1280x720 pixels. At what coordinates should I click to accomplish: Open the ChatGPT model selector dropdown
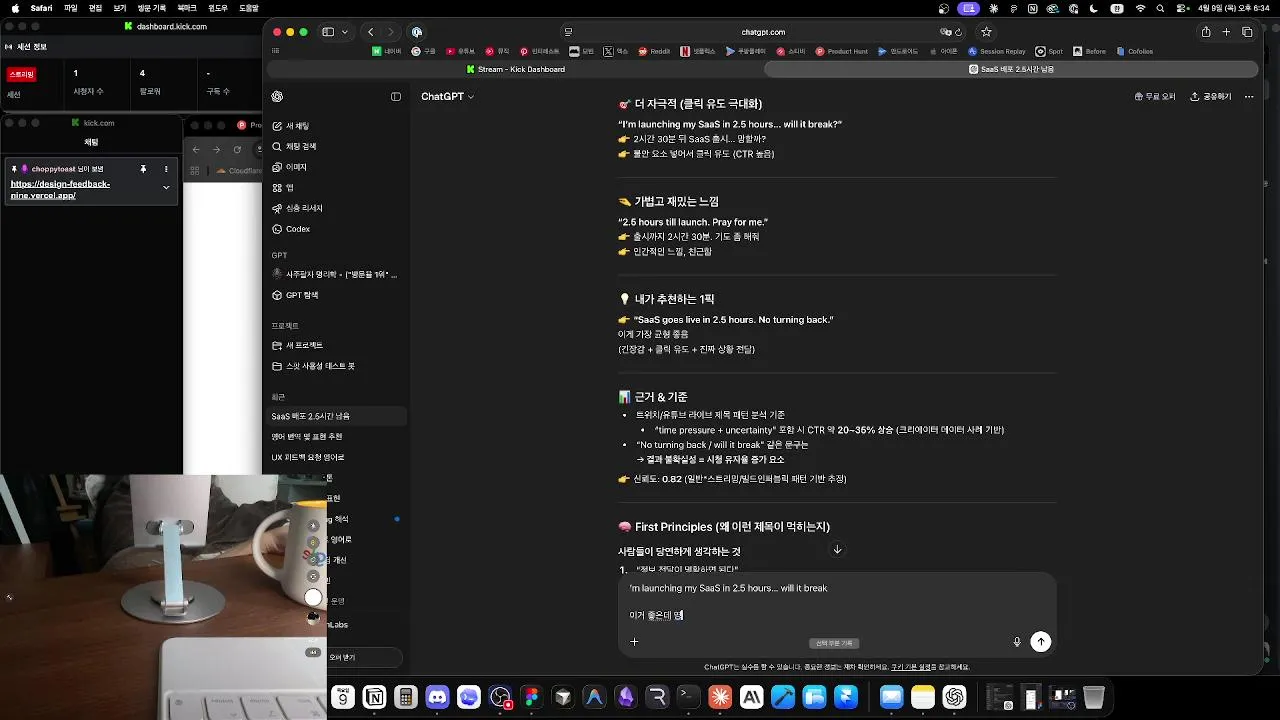(447, 97)
